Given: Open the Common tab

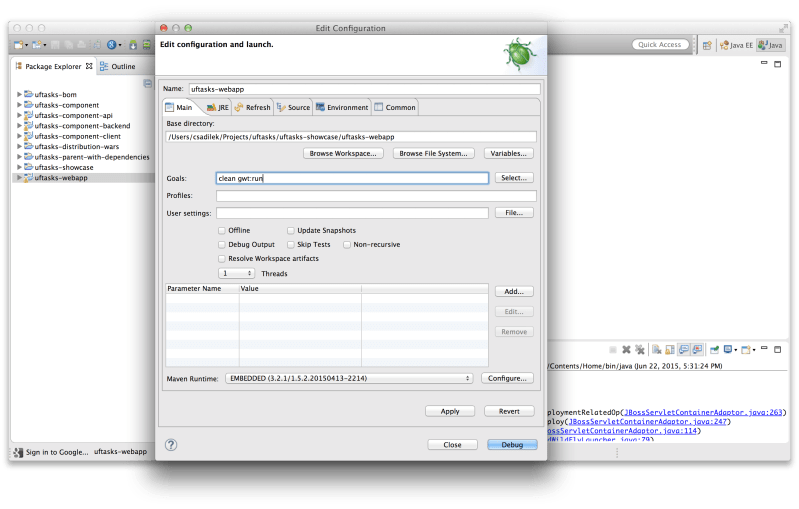Looking at the screenshot, I should tap(395, 108).
